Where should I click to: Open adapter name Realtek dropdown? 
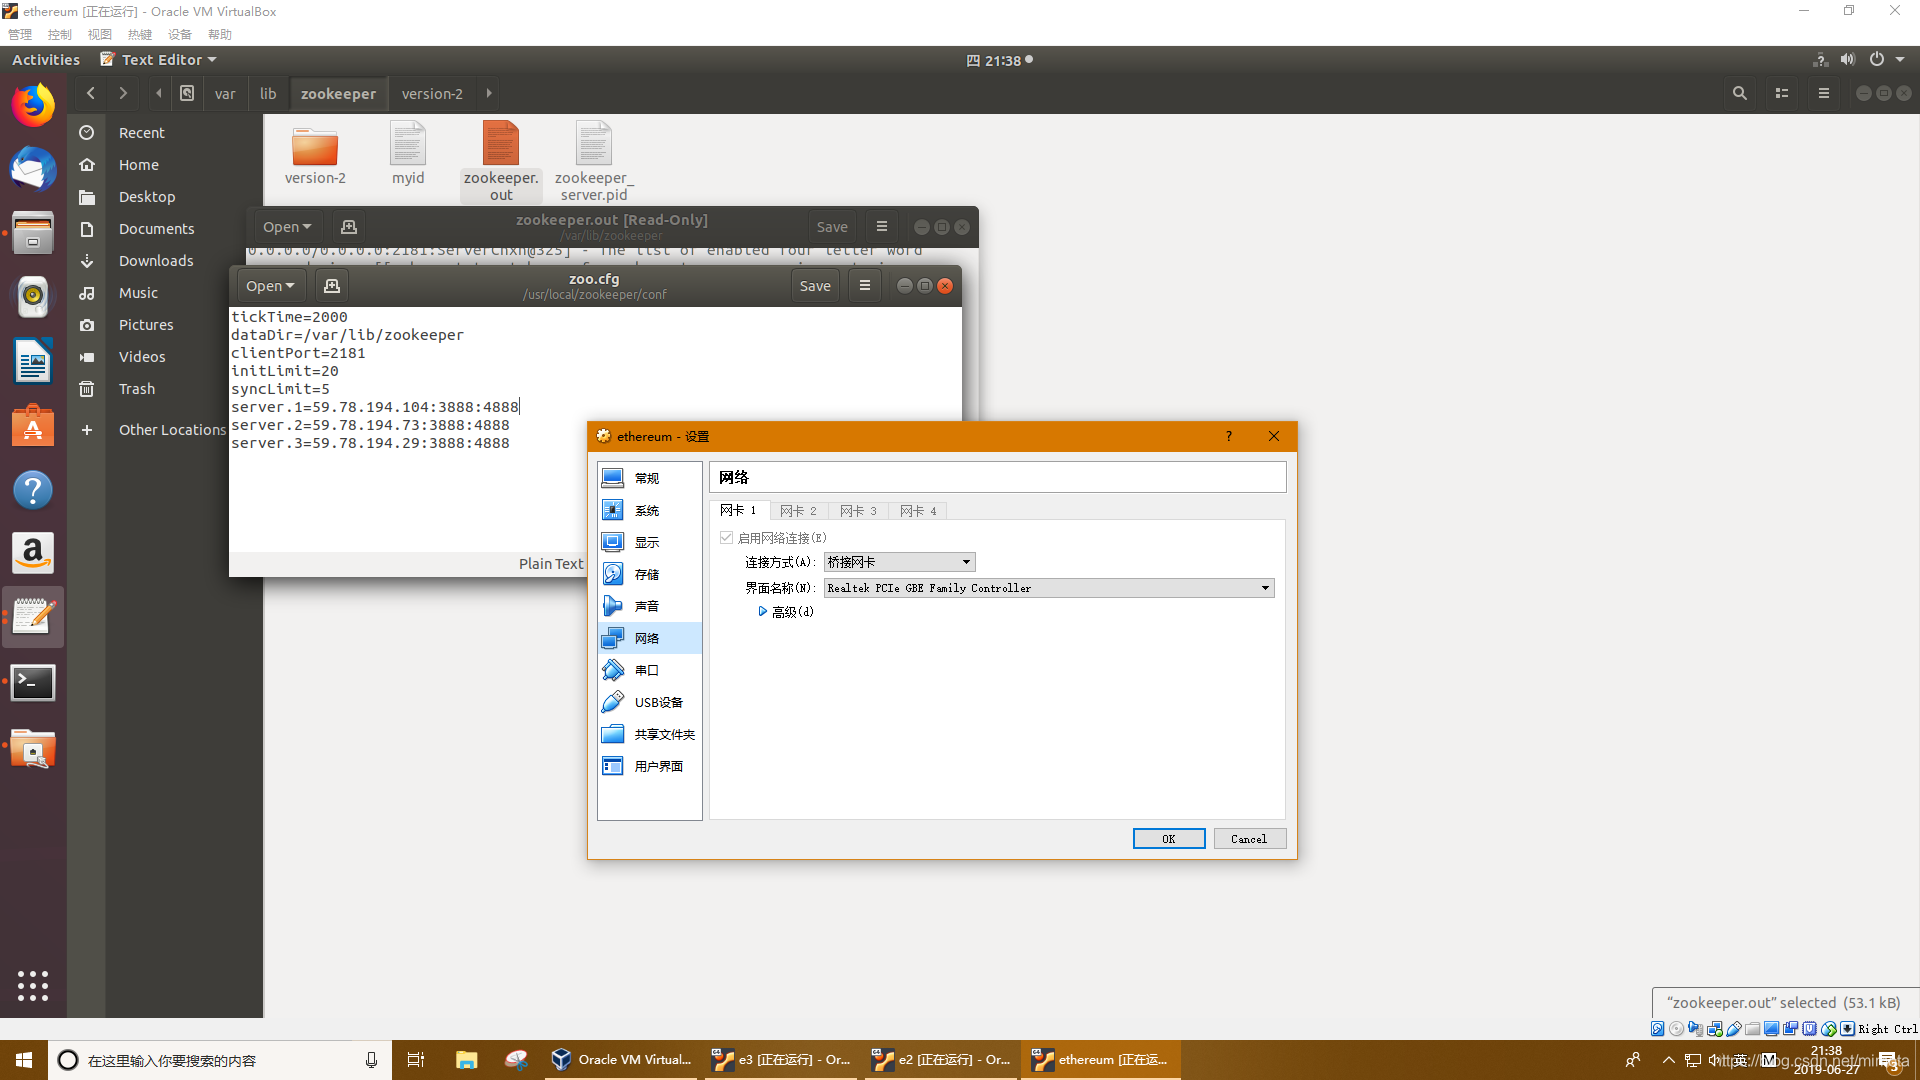tap(1049, 588)
